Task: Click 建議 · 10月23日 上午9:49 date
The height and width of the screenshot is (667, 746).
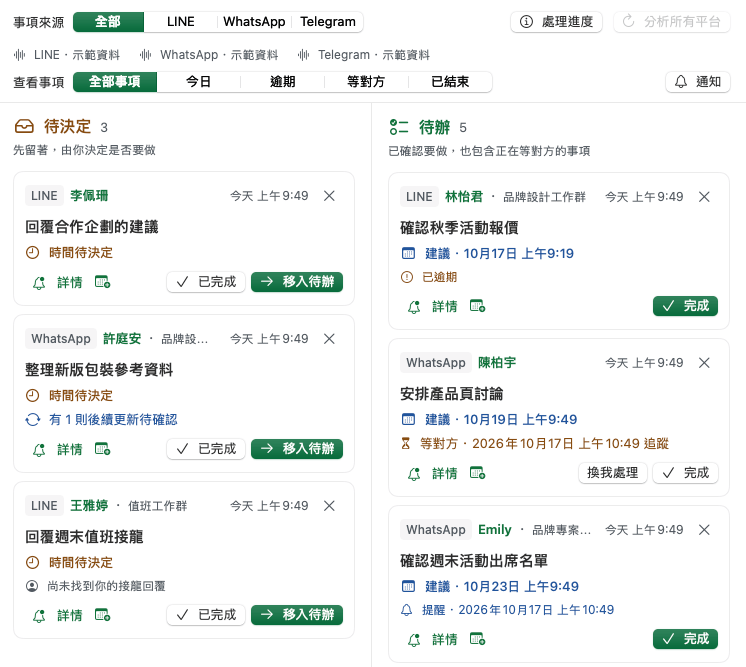Action: pyautogui.click(x=490, y=587)
